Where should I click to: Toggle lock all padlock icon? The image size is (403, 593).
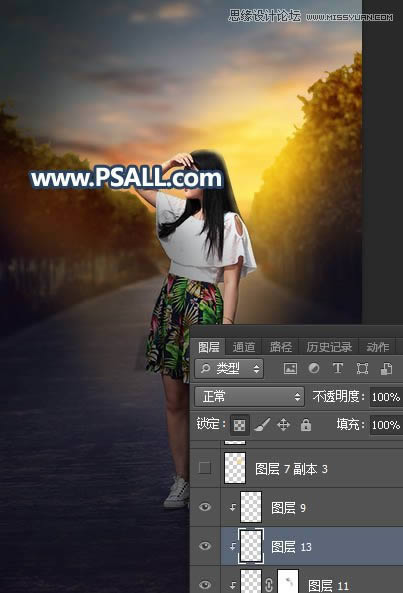(x=306, y=425)
